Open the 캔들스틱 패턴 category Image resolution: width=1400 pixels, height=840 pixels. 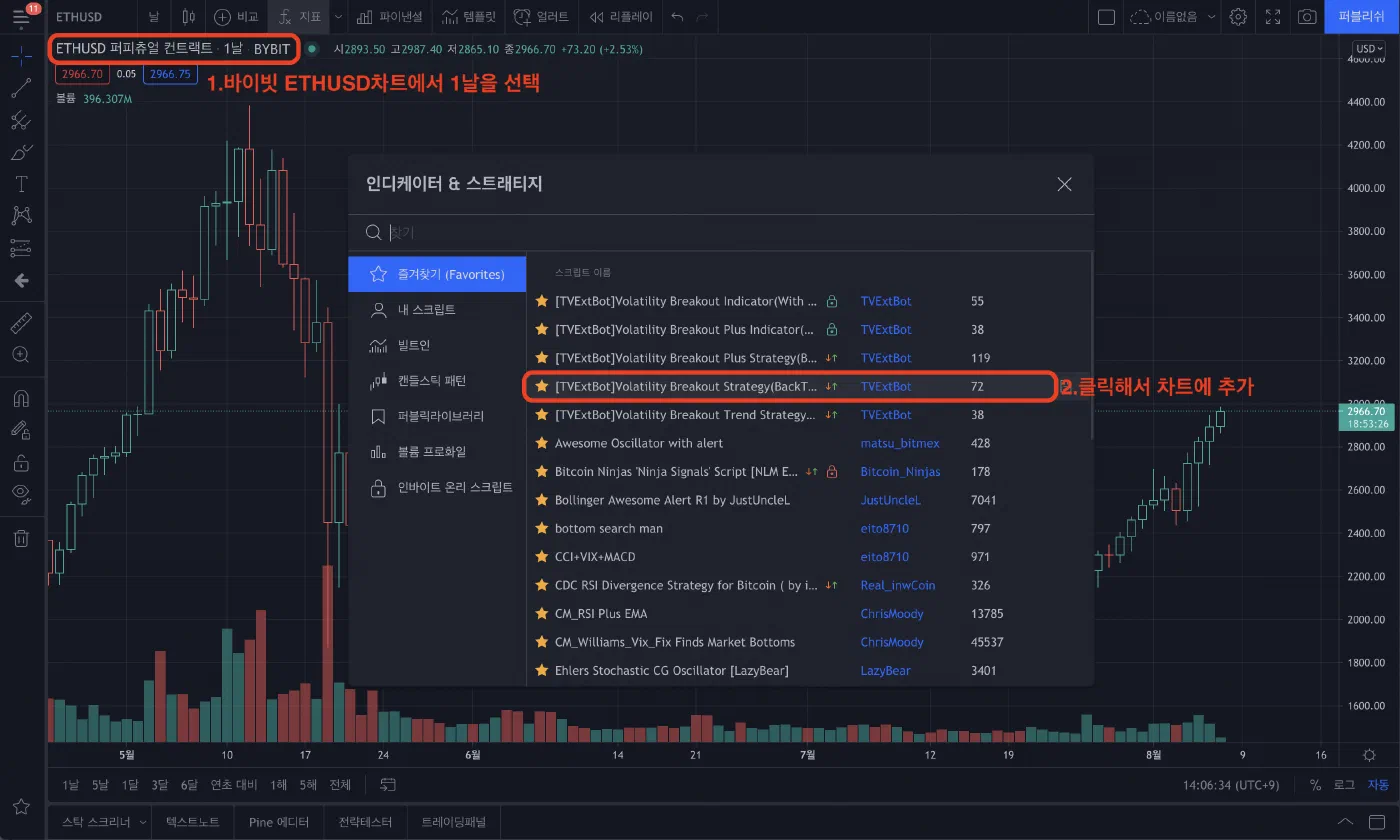point(437,381)
